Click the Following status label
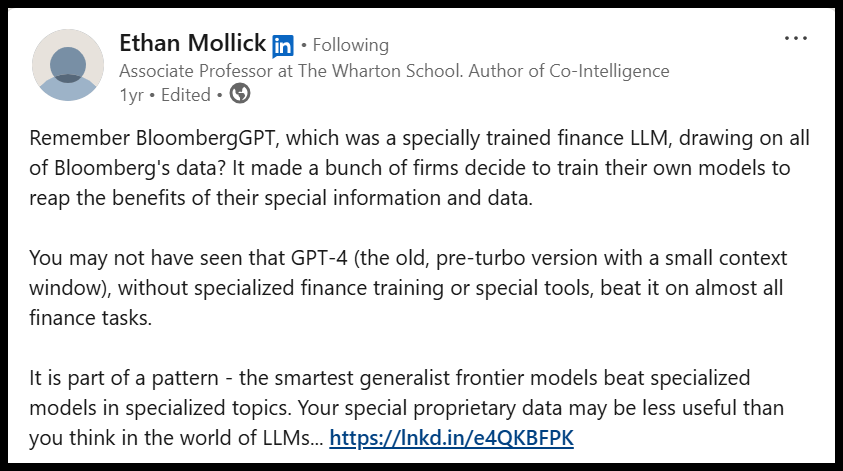Image resolution: width=843 pixels, height=471 pixels. [x=350, y=45]
